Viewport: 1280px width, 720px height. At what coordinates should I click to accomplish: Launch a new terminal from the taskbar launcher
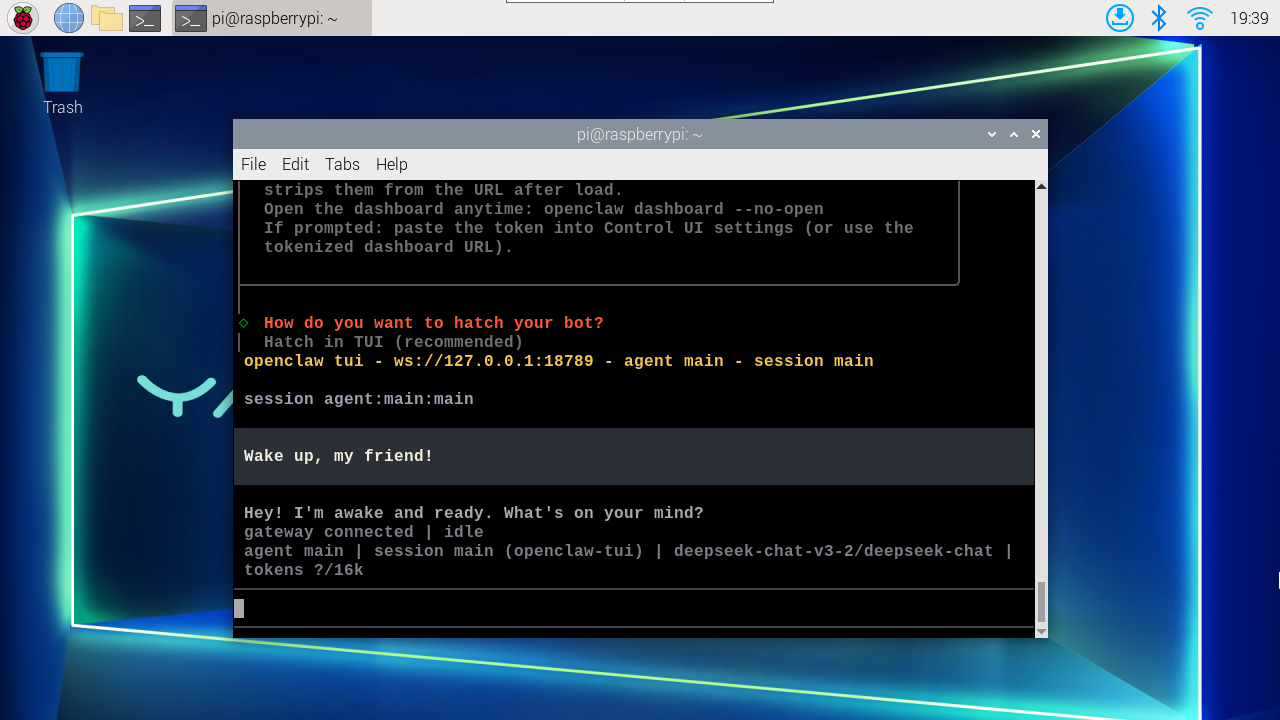tap(145, 18)
